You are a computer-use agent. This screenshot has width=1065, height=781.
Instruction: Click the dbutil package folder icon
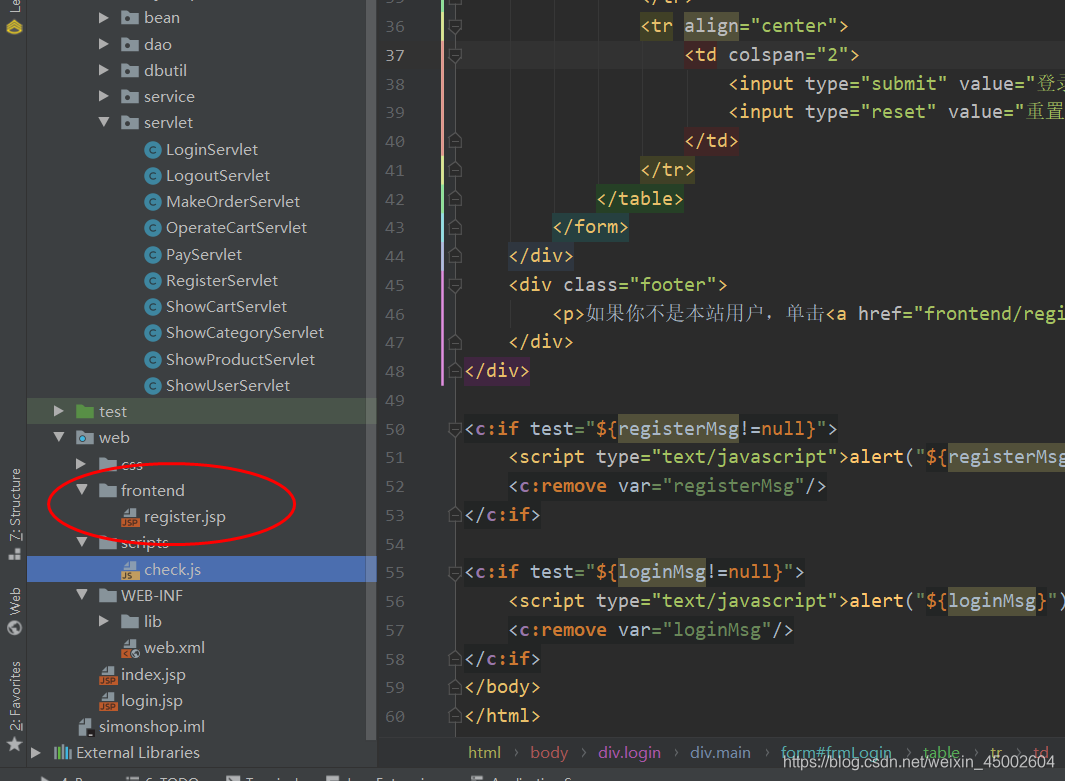[130, 71]
